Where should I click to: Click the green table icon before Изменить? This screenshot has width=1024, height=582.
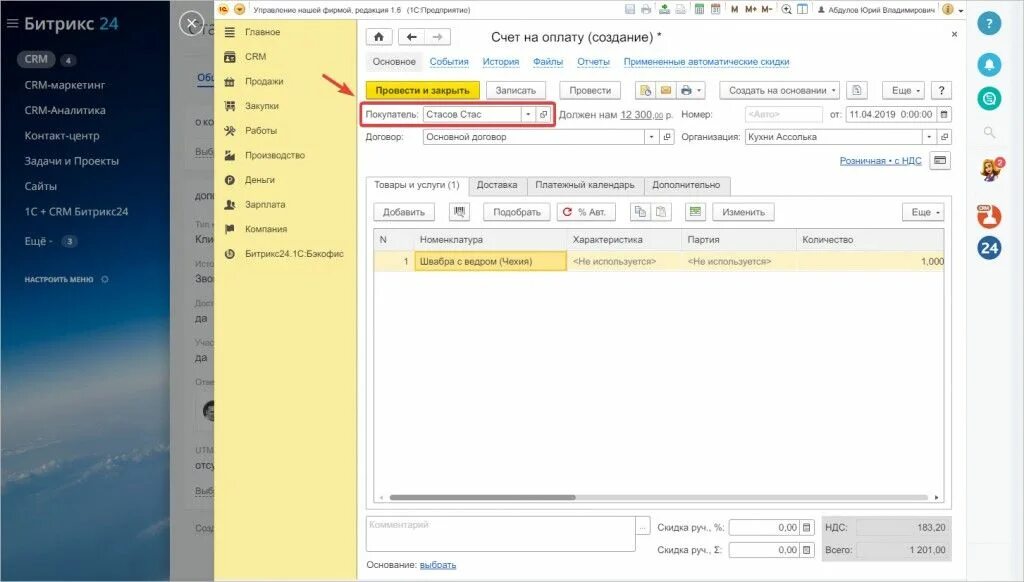coord(696,212)
